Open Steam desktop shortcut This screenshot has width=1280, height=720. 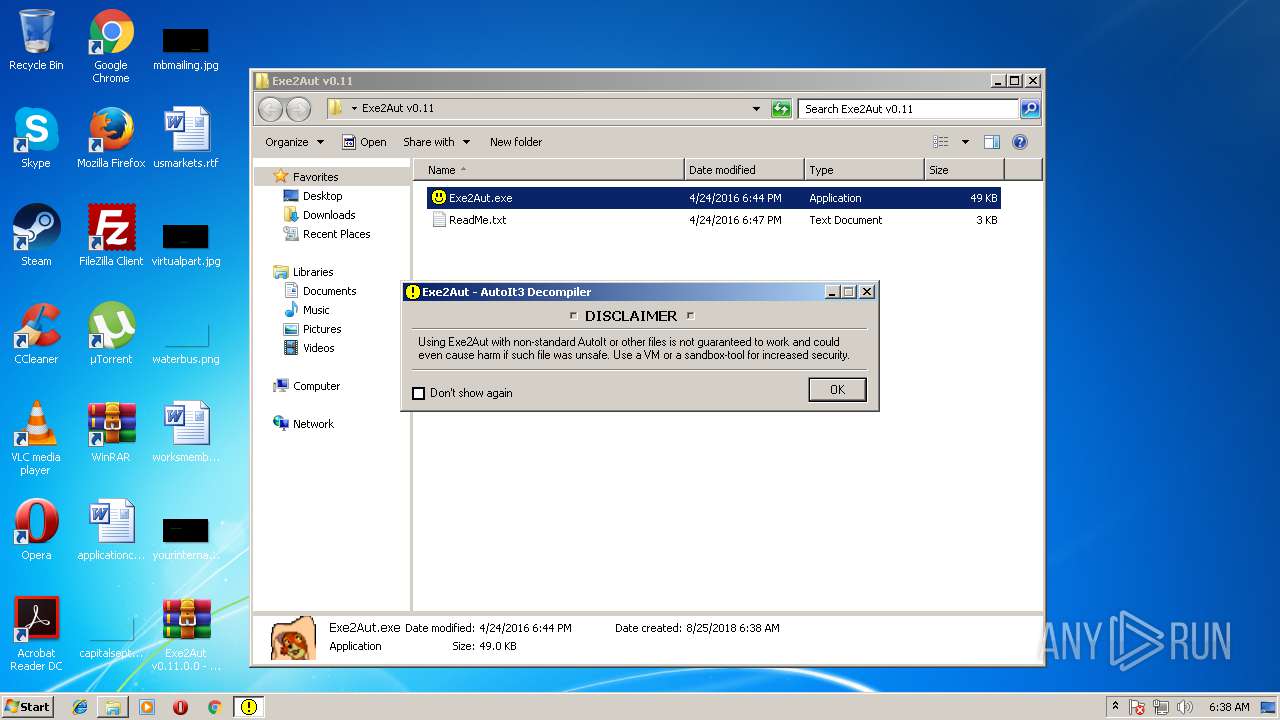tap(36, 236)
